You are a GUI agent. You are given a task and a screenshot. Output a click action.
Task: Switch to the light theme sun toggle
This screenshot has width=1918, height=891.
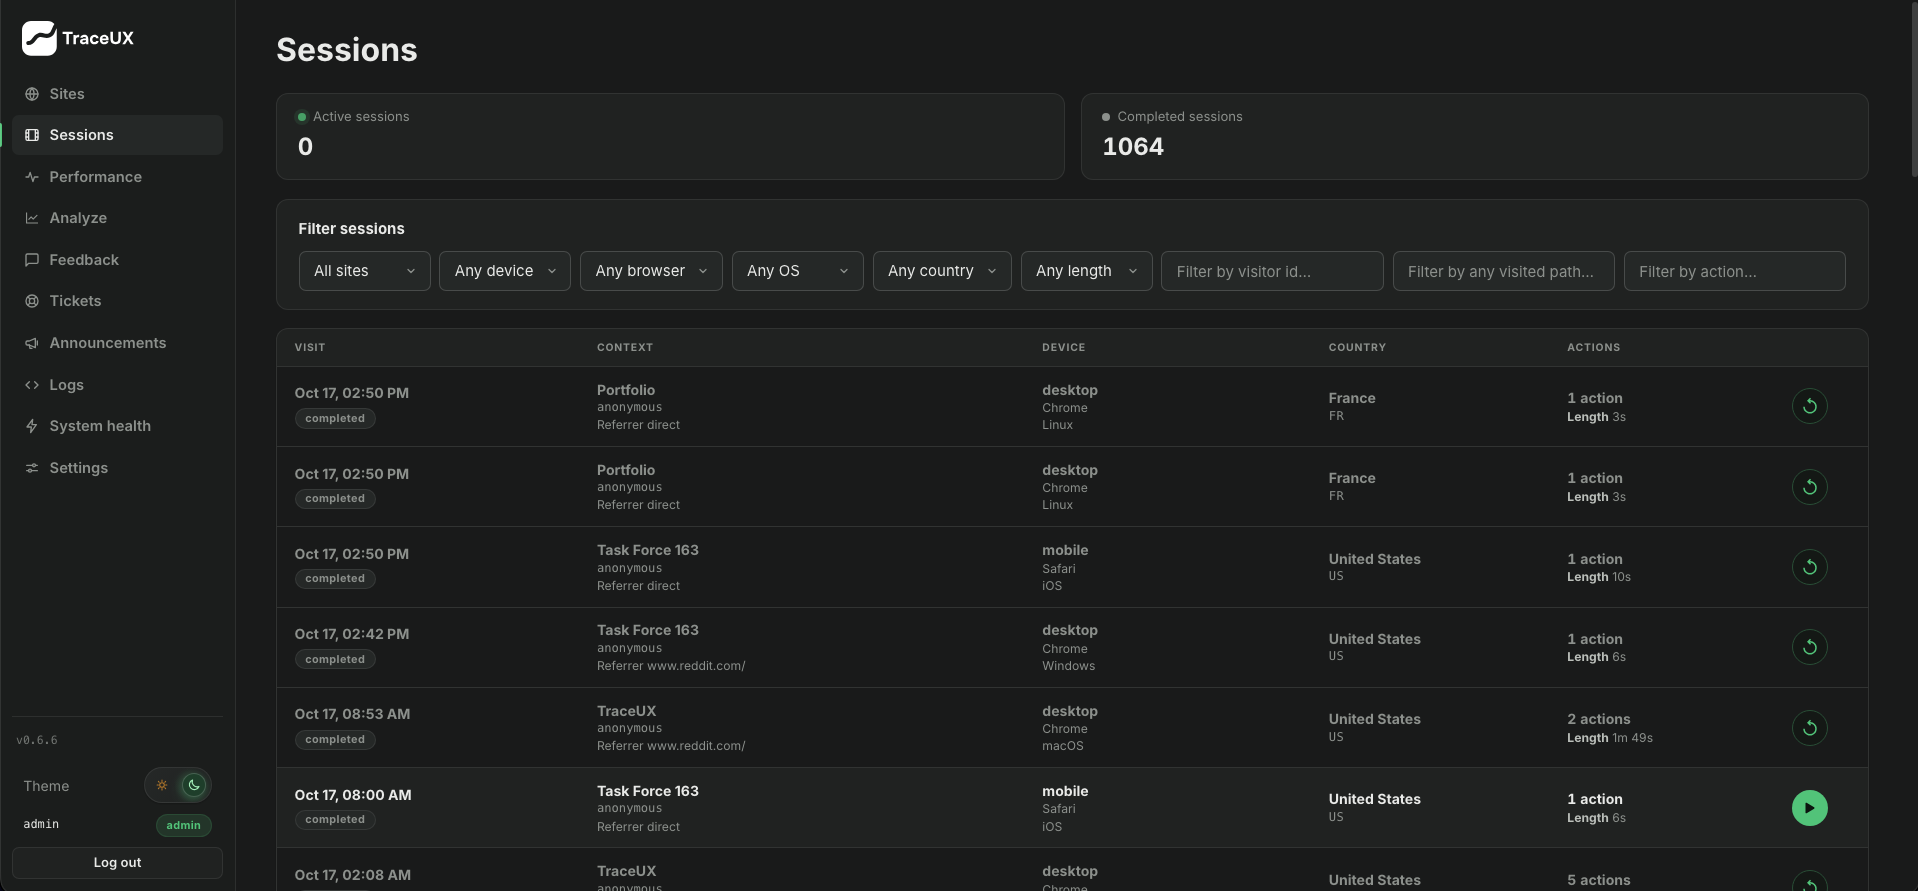[x=162, y=785]
